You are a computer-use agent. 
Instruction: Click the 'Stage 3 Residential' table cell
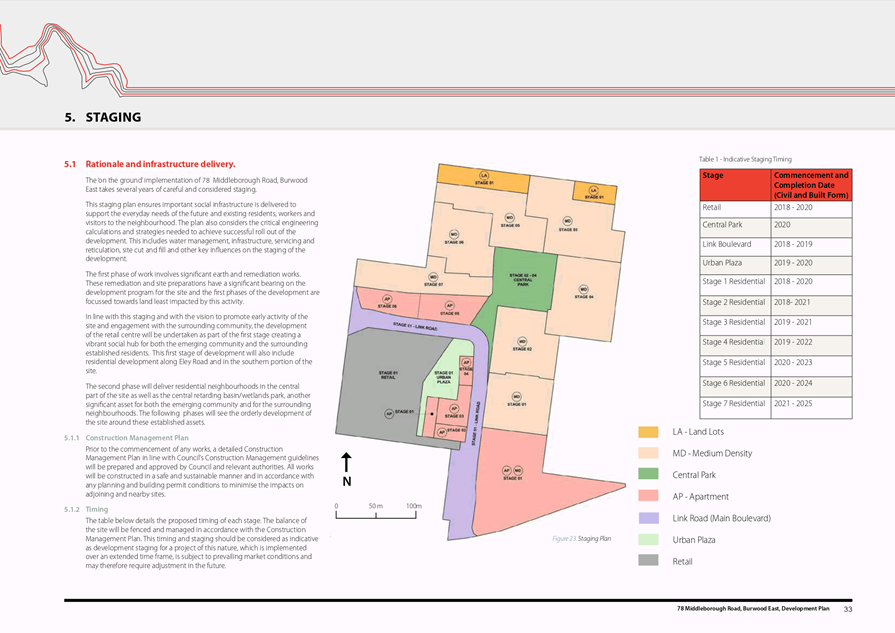736,324
